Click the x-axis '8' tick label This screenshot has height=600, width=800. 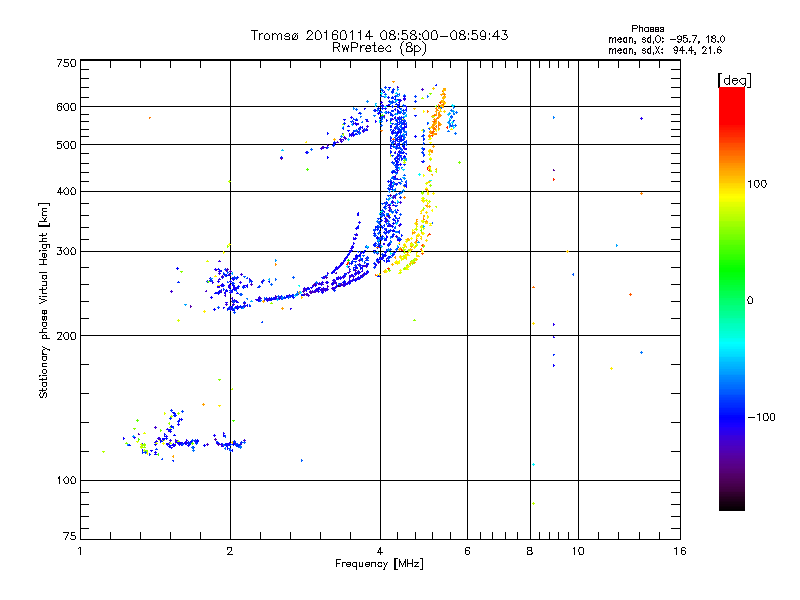pos(530,551)
